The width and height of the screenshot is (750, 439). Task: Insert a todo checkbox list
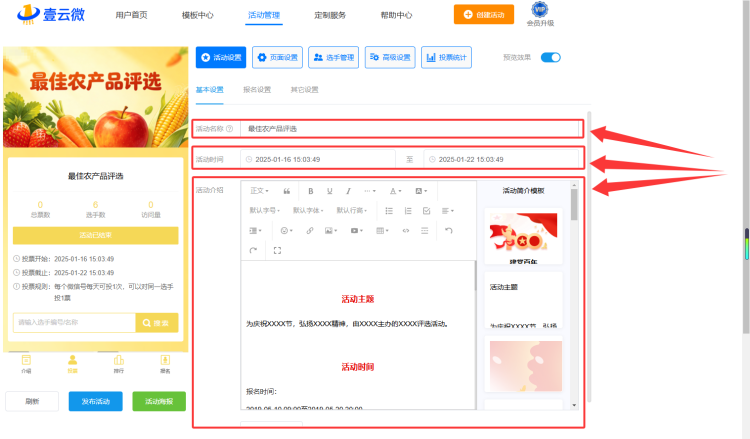pos(426,210)
